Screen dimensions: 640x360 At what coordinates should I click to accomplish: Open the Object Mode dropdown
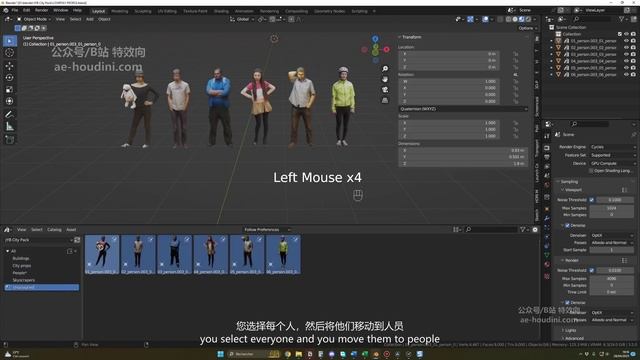point(34,19)
